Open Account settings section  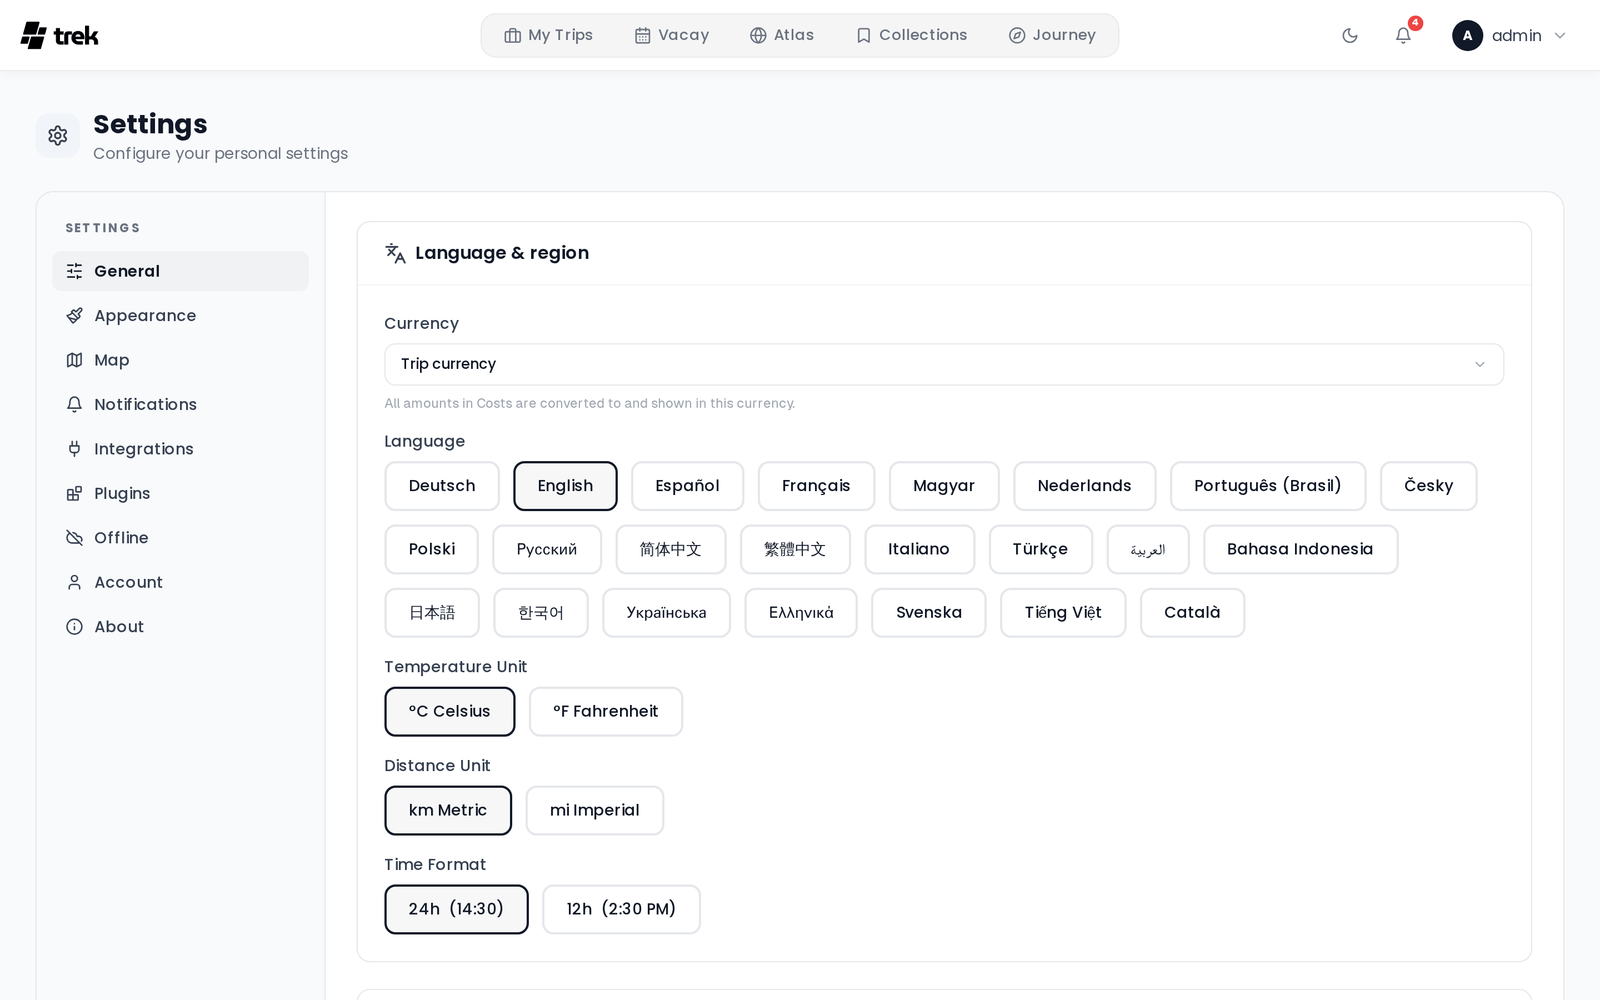click(180, 582)
